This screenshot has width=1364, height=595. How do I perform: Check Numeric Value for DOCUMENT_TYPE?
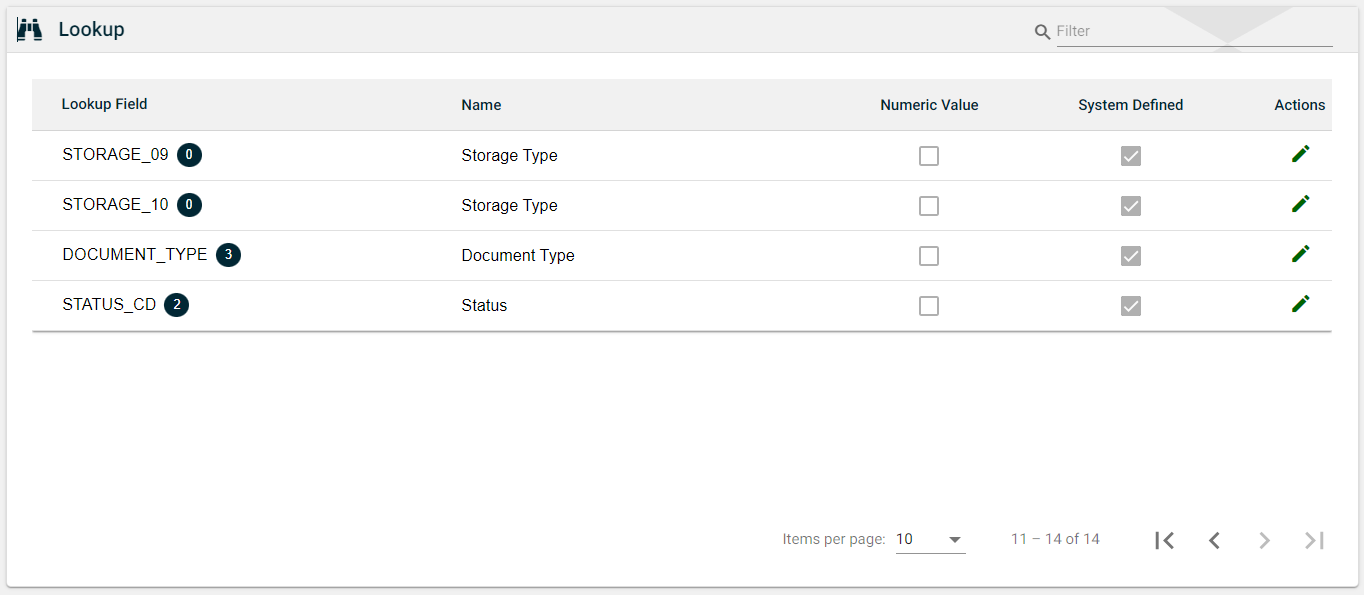point(929,256)
